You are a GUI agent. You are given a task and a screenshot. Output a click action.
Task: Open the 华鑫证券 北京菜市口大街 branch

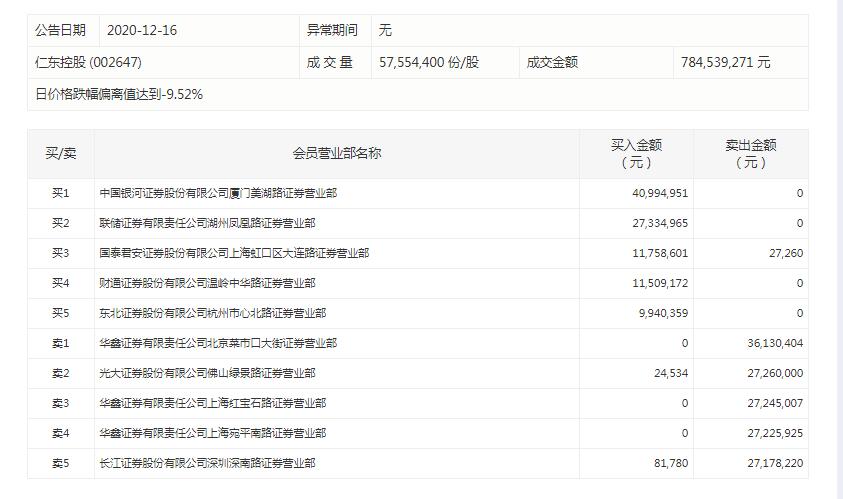[218, 343]
